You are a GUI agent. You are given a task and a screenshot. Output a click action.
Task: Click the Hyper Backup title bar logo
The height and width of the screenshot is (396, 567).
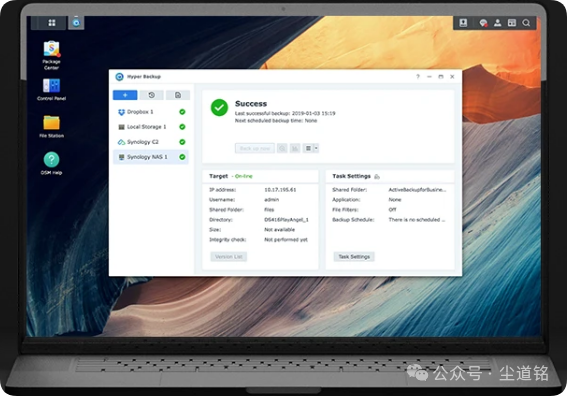pos(119,77)
